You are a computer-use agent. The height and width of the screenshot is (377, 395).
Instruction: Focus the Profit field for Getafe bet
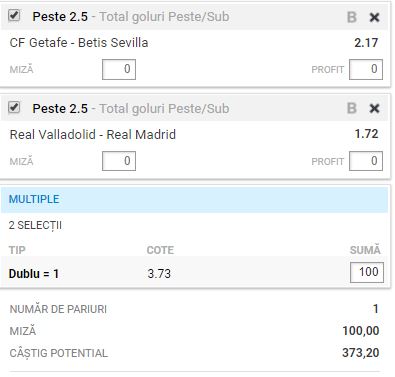click(366, 69)
